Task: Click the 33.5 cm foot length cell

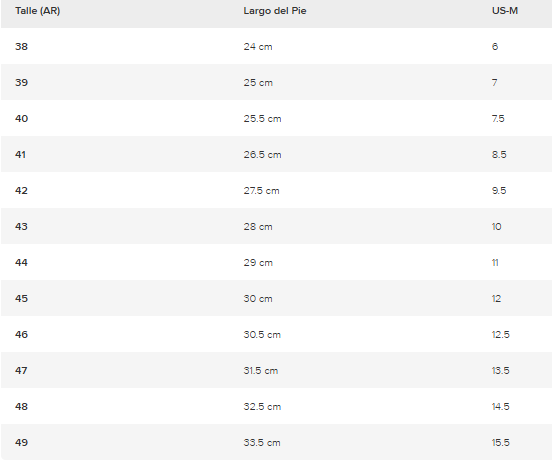Action: 262,443
